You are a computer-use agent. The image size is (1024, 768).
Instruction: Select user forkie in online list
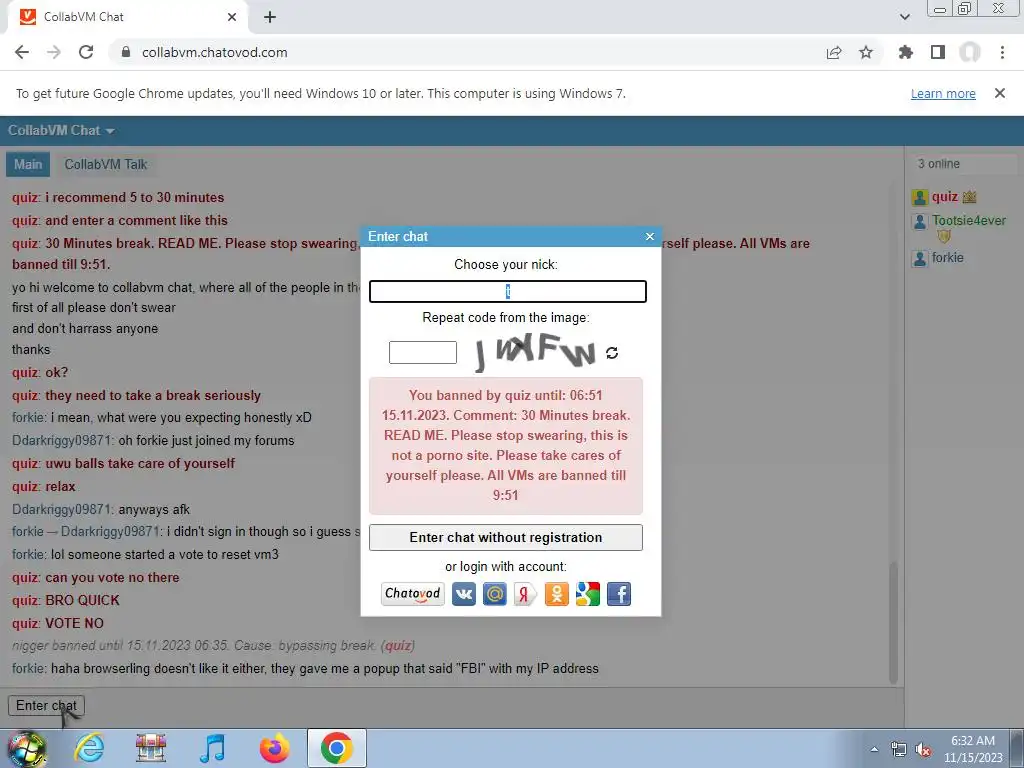tap(948, 258)
